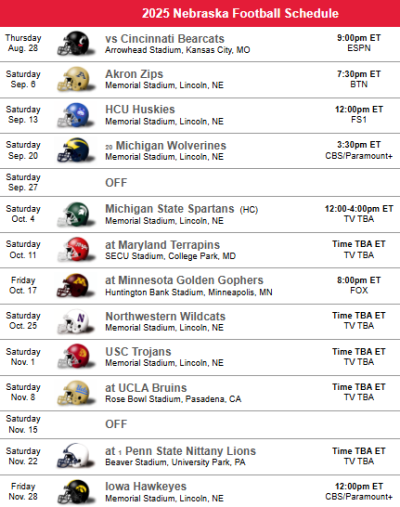The width and height of the screenshot is (400, 507).
Task: Click the 2025 Nebraska Football Schedule header
Action: 240,13
